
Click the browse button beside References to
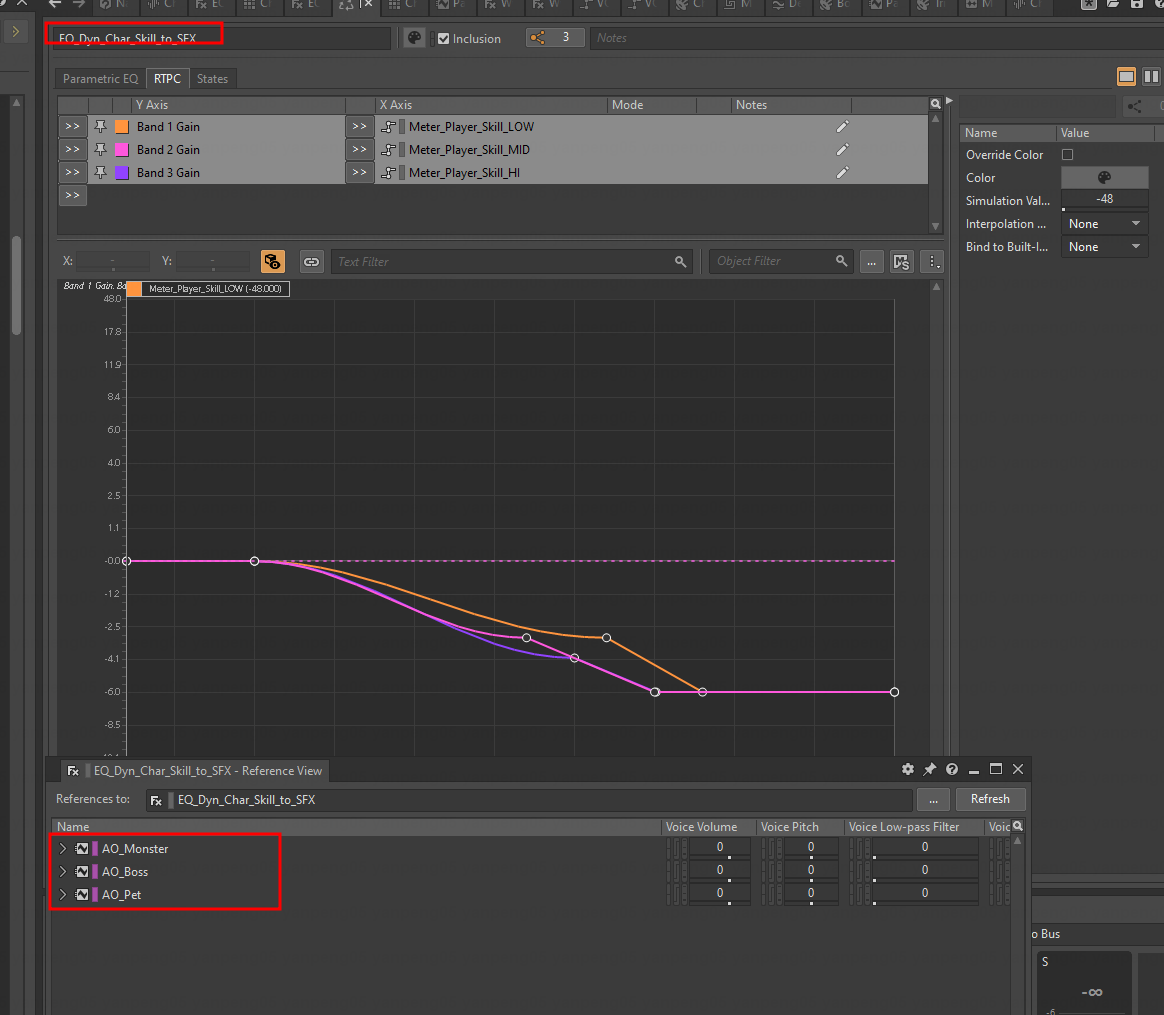point(933,800)
